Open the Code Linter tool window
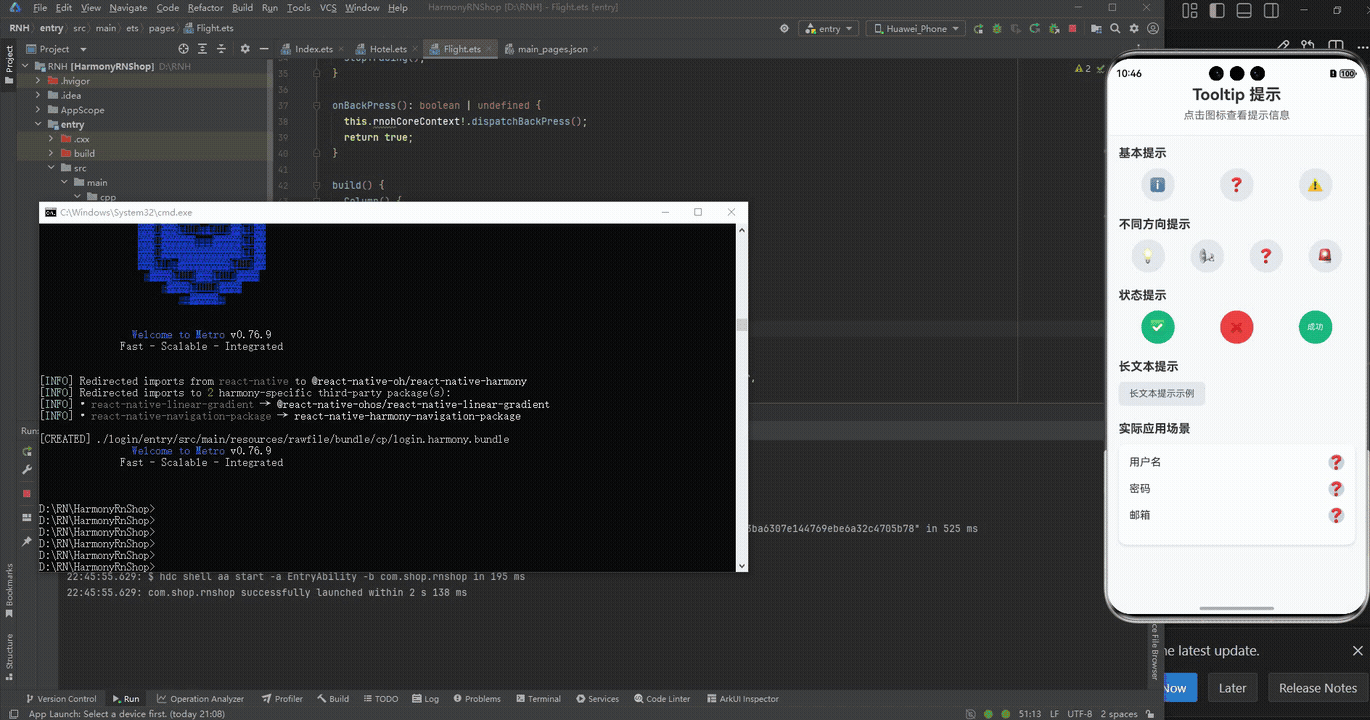The height and width of the screenshot is (720, 1370). point(661,699)
